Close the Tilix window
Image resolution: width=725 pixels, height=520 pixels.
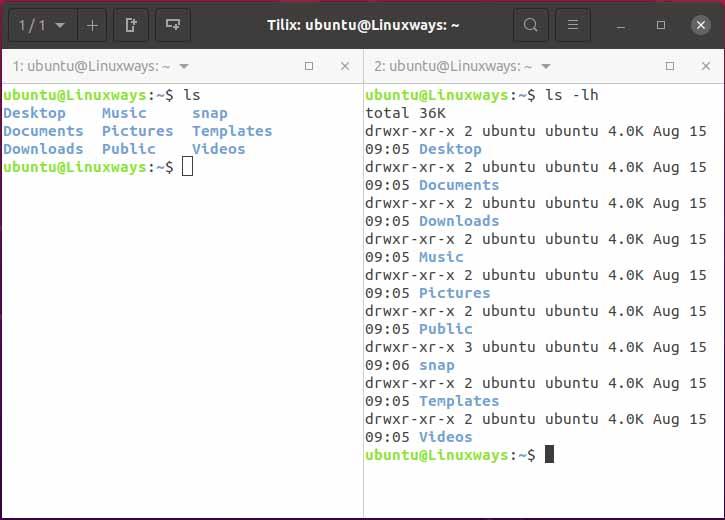point(700,25)
